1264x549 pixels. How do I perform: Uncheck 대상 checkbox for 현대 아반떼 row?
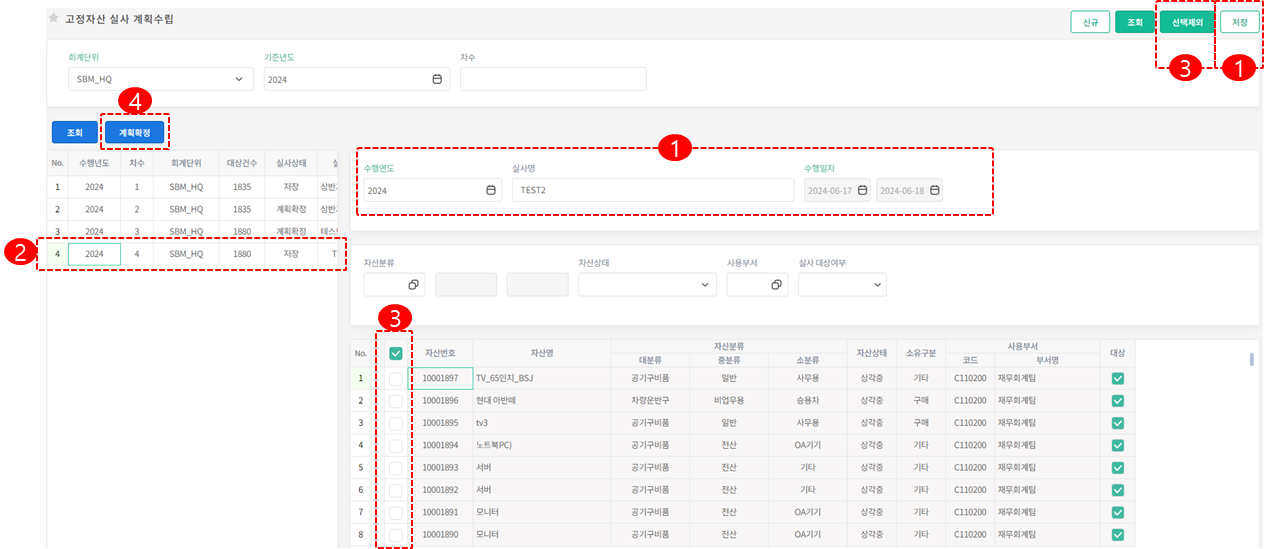[x=1117, y=400]
